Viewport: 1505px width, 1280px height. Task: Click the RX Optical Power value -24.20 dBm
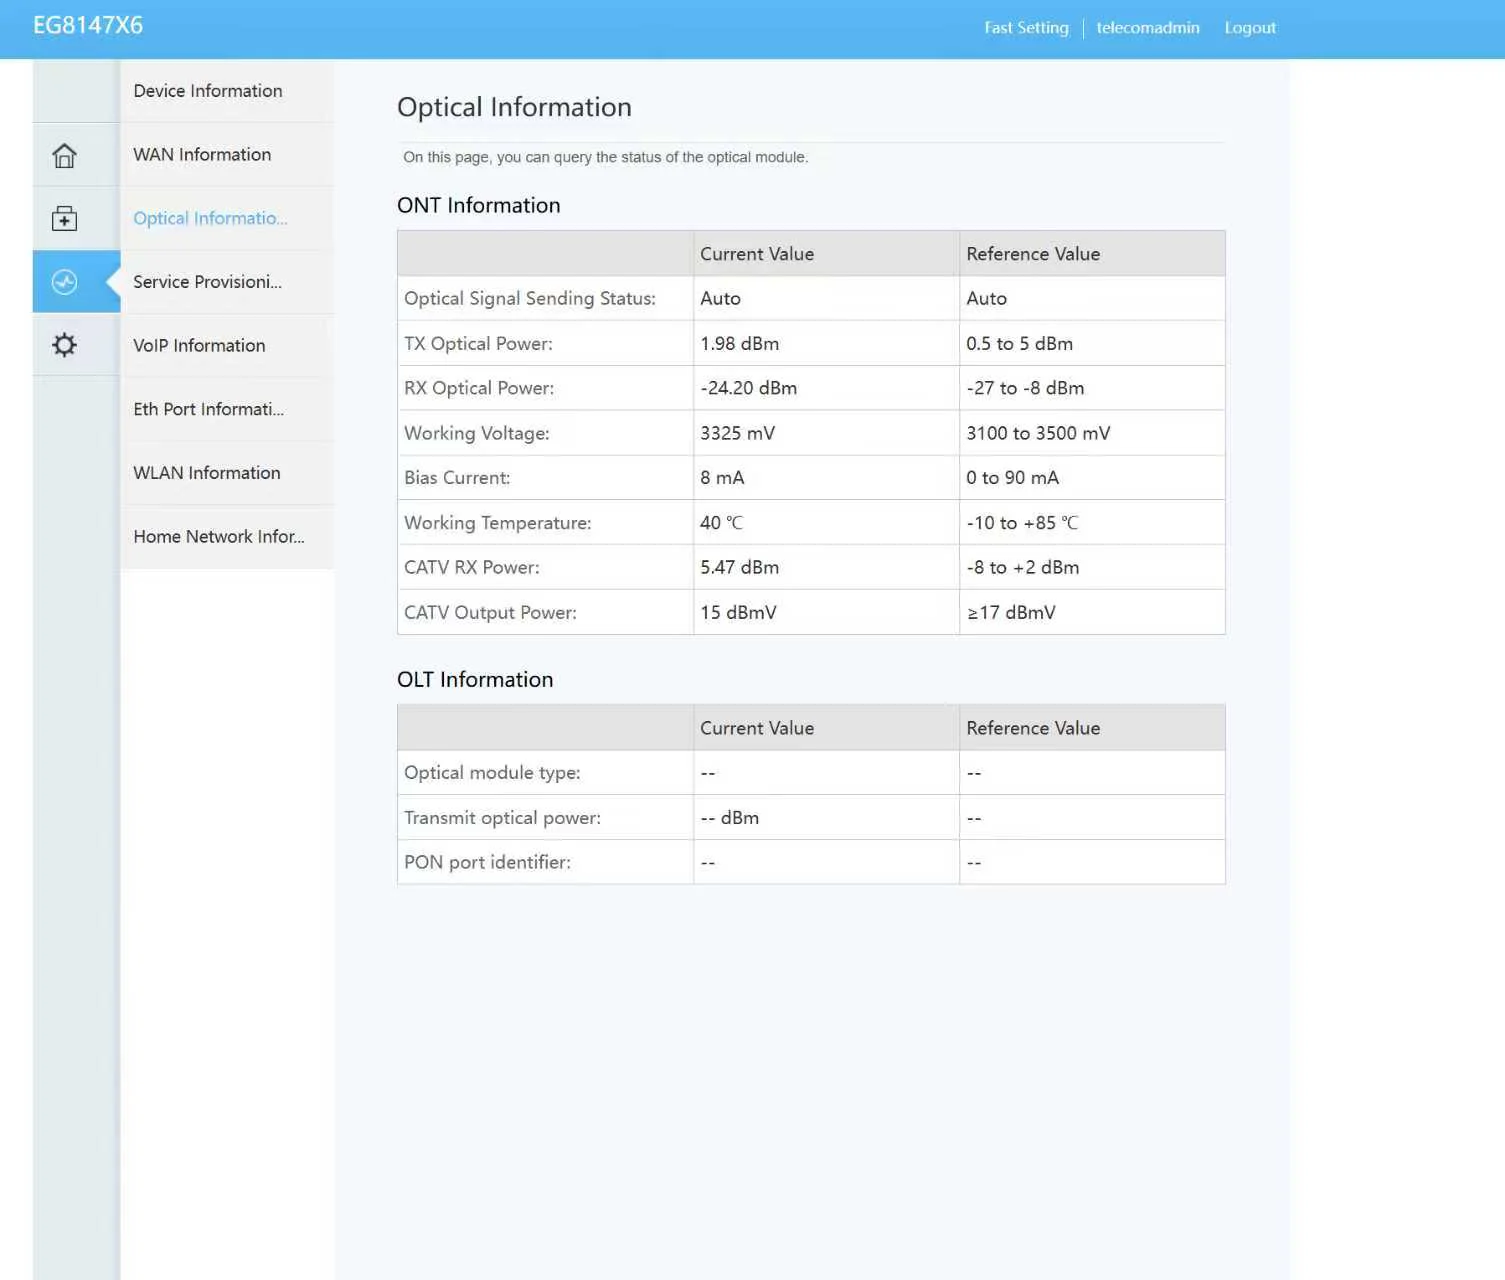coord(748,388)
